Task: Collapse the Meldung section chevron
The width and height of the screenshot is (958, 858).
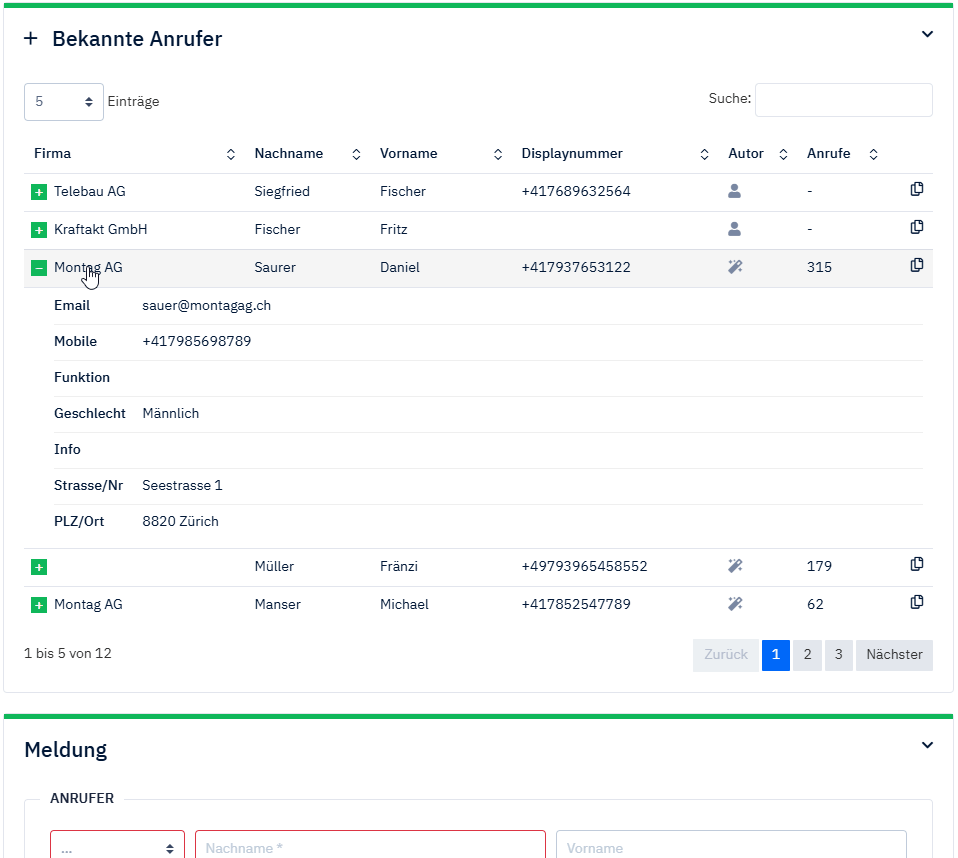Action: 927,746
